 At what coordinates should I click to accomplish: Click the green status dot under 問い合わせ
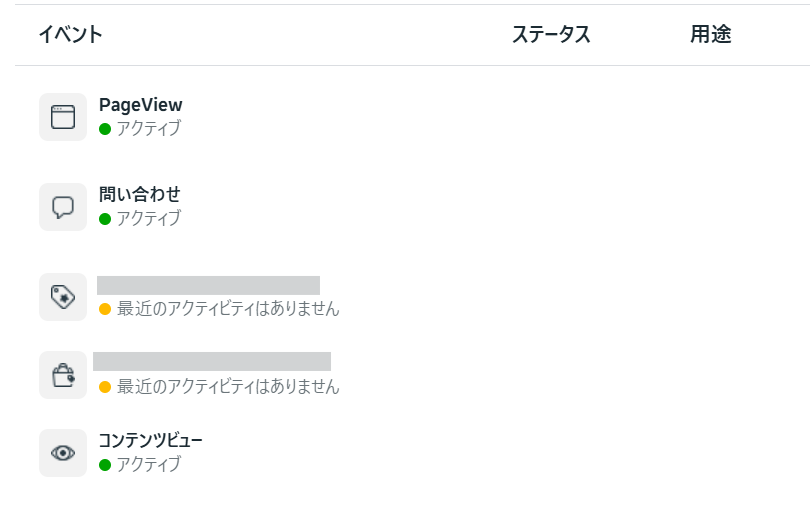point(105,219)
